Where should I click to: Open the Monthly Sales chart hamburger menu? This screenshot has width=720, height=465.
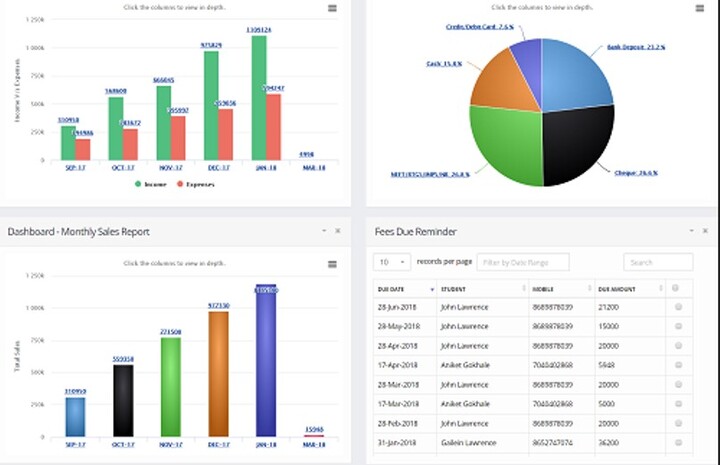coord(332,264)
